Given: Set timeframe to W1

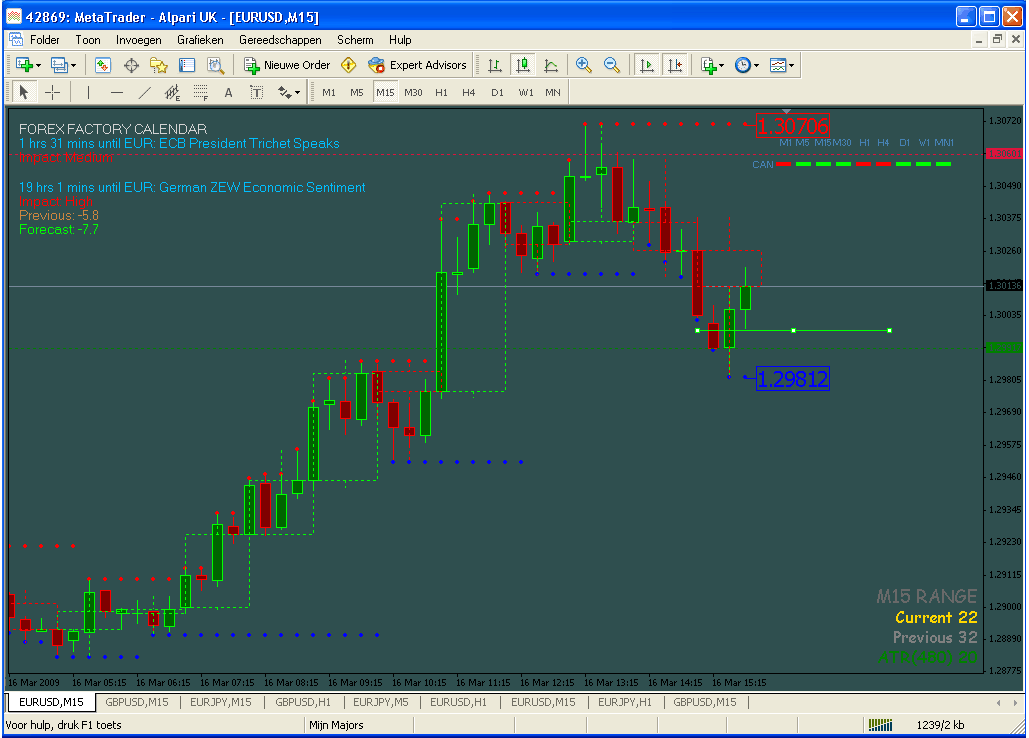Looking at the screenshot, I should (x=526, y=92).
